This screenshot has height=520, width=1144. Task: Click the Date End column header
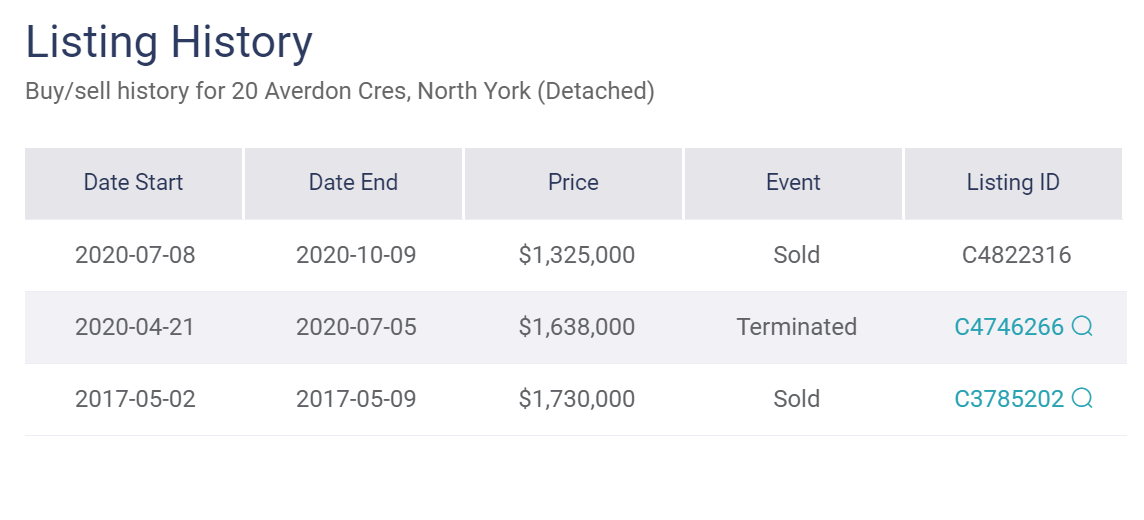(x=353, y=183)
